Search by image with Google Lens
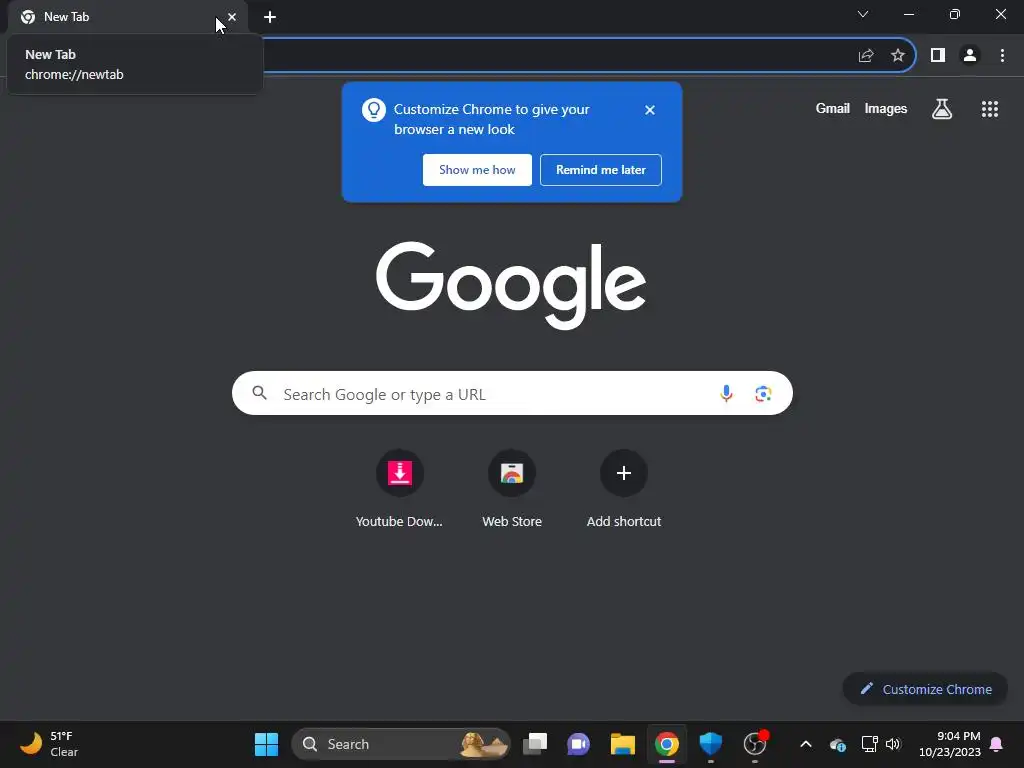Screen dimensions: 1024x768 click(763, 394)
